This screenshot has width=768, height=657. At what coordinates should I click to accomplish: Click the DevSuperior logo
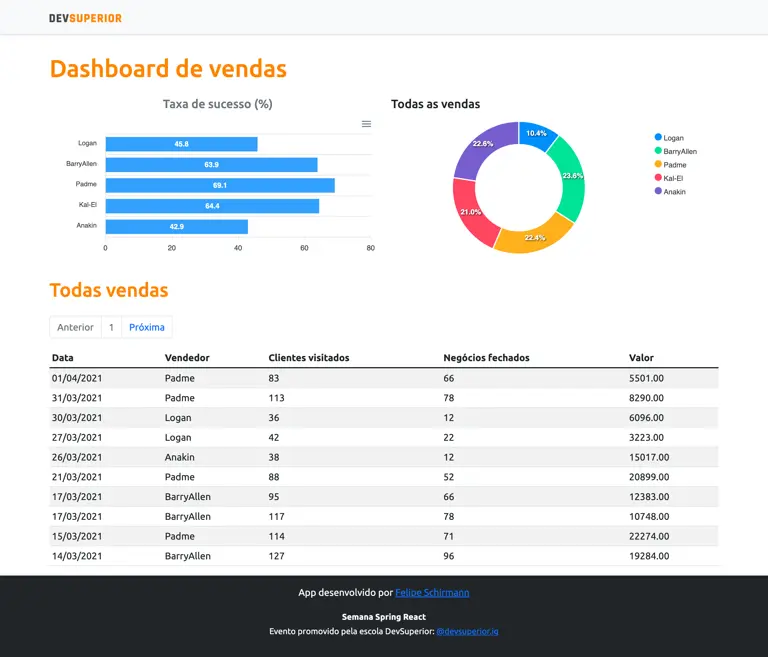point(85,18)
